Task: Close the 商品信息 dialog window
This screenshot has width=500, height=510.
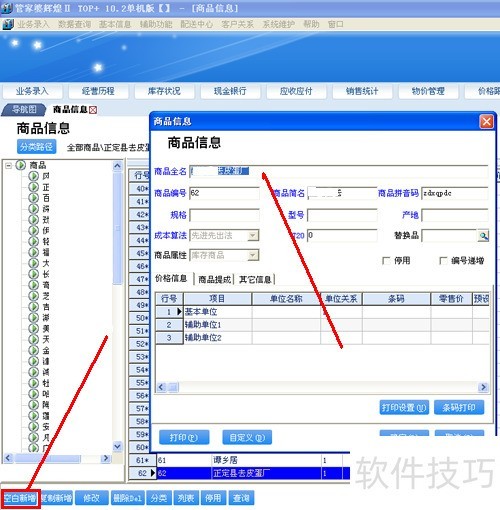Action: click(x=486, y=121)
